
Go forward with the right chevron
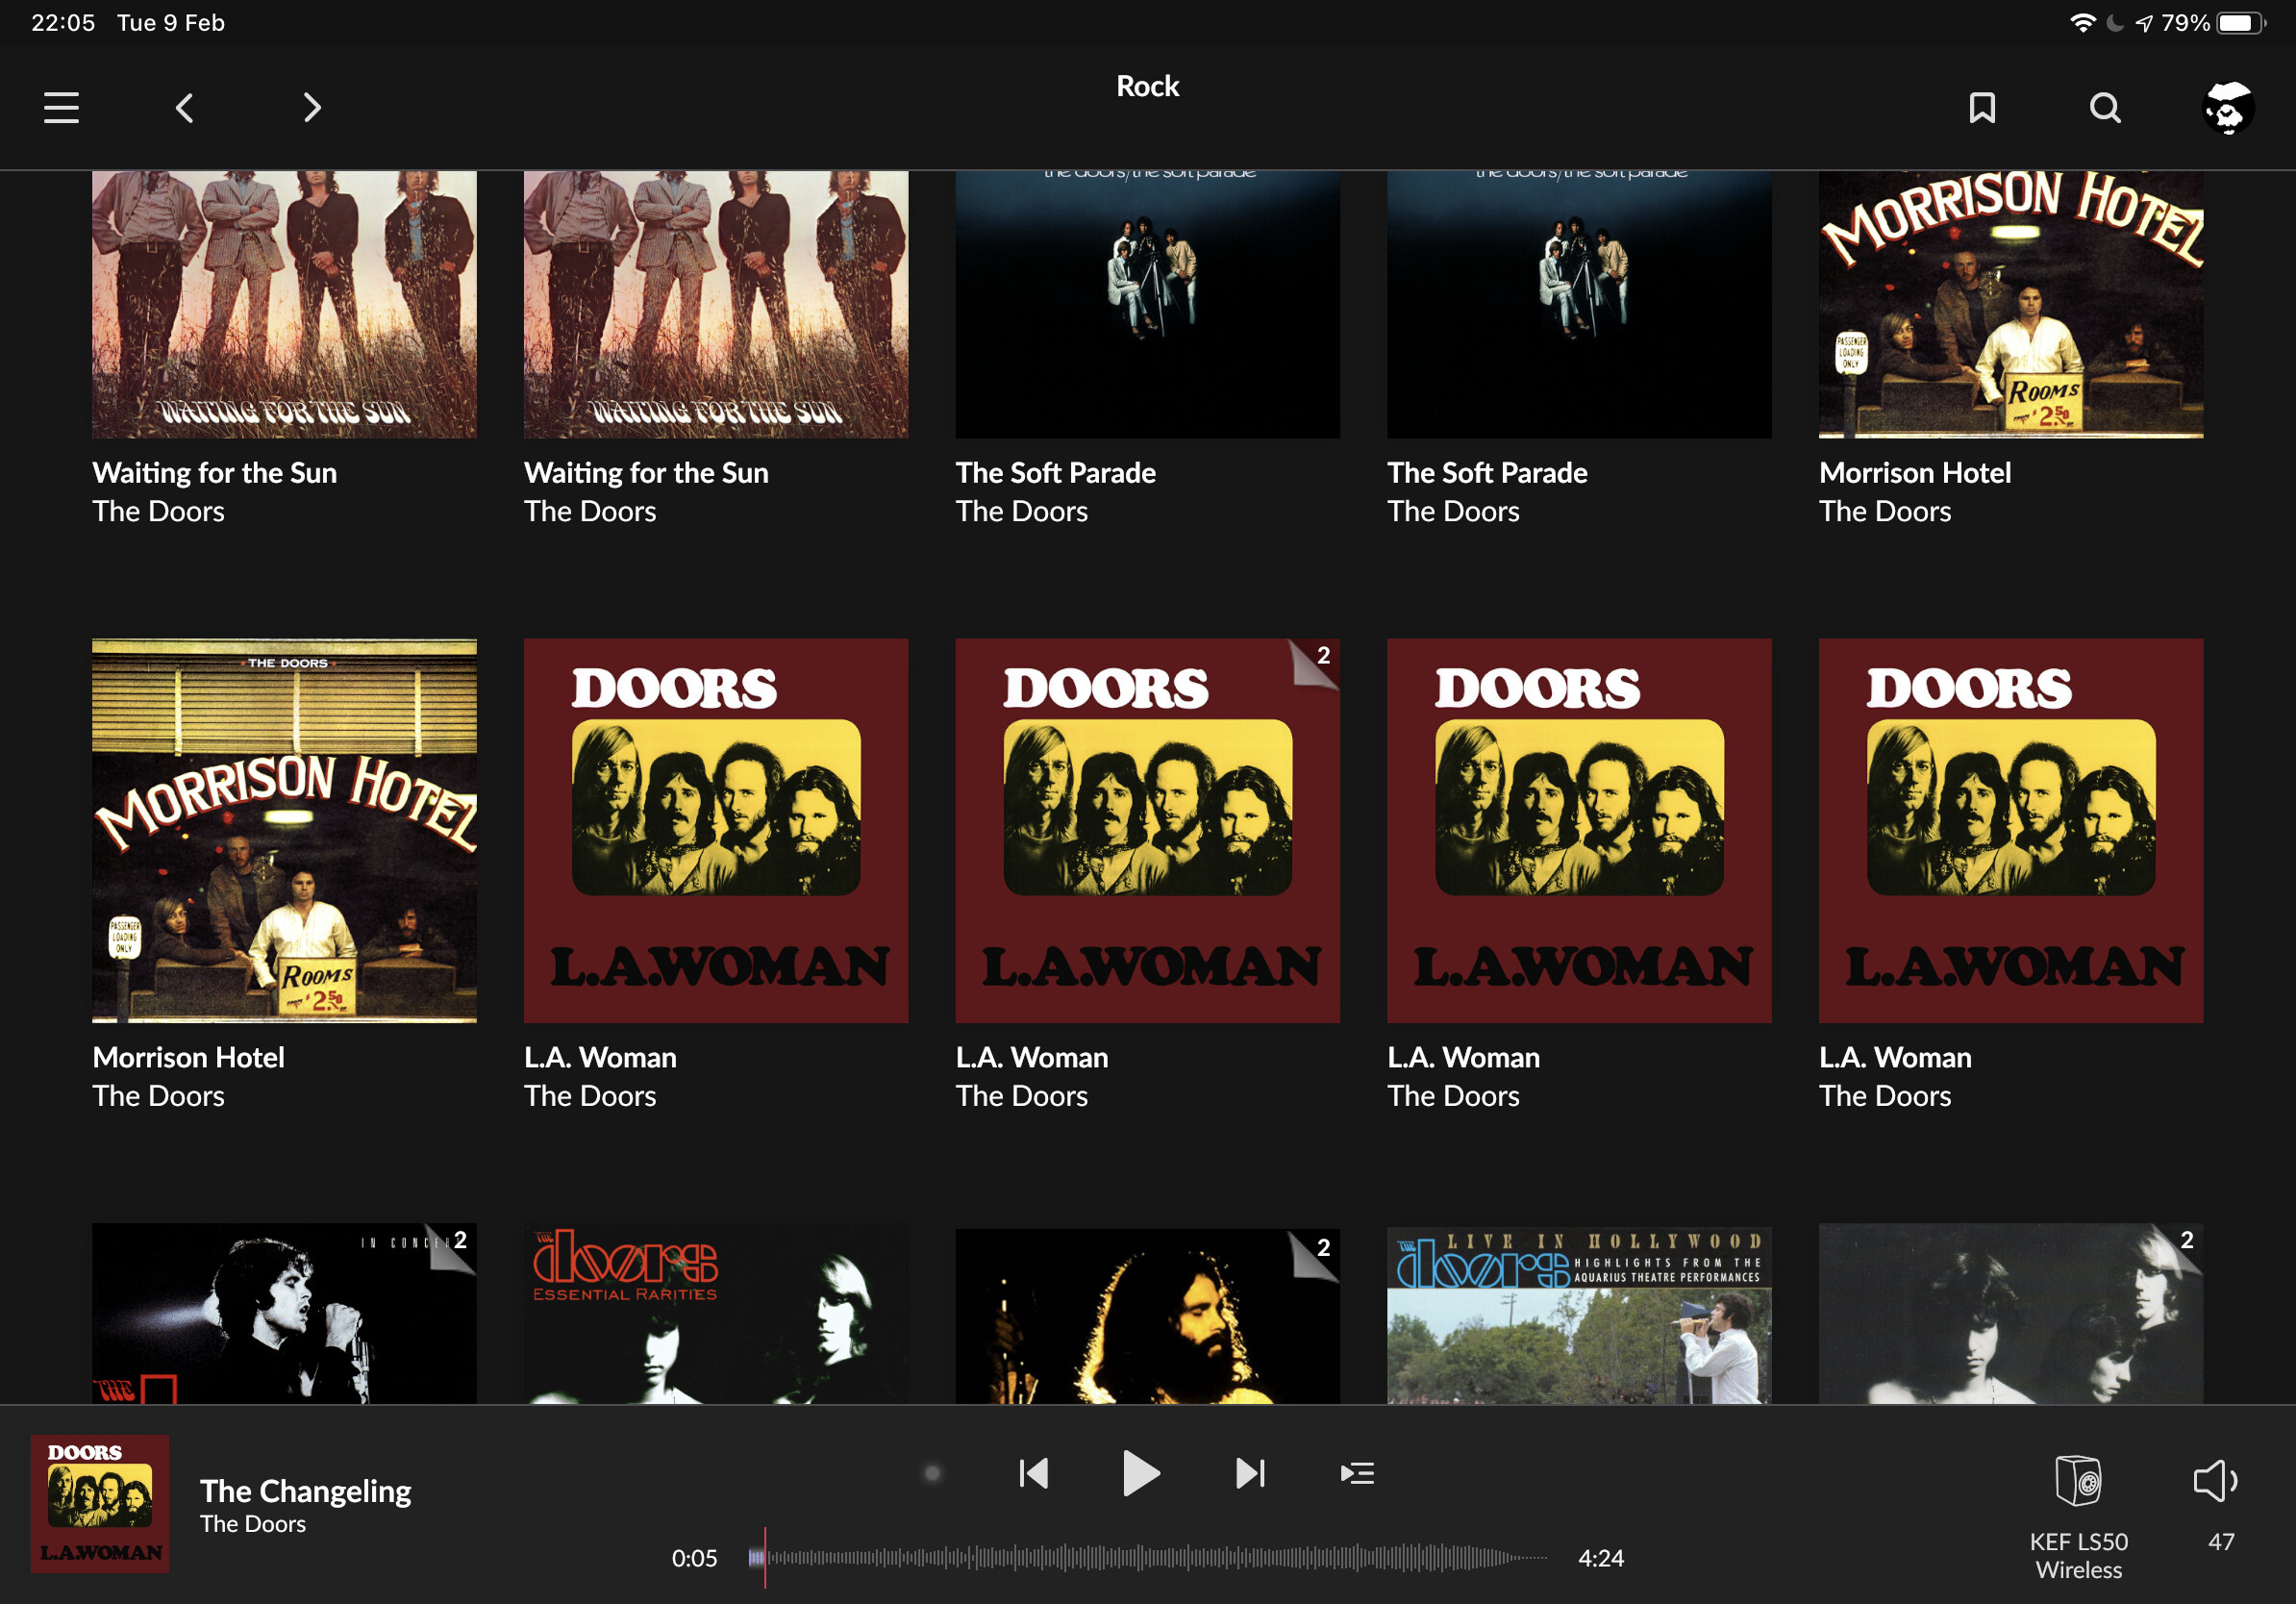(x=312, y=107)
